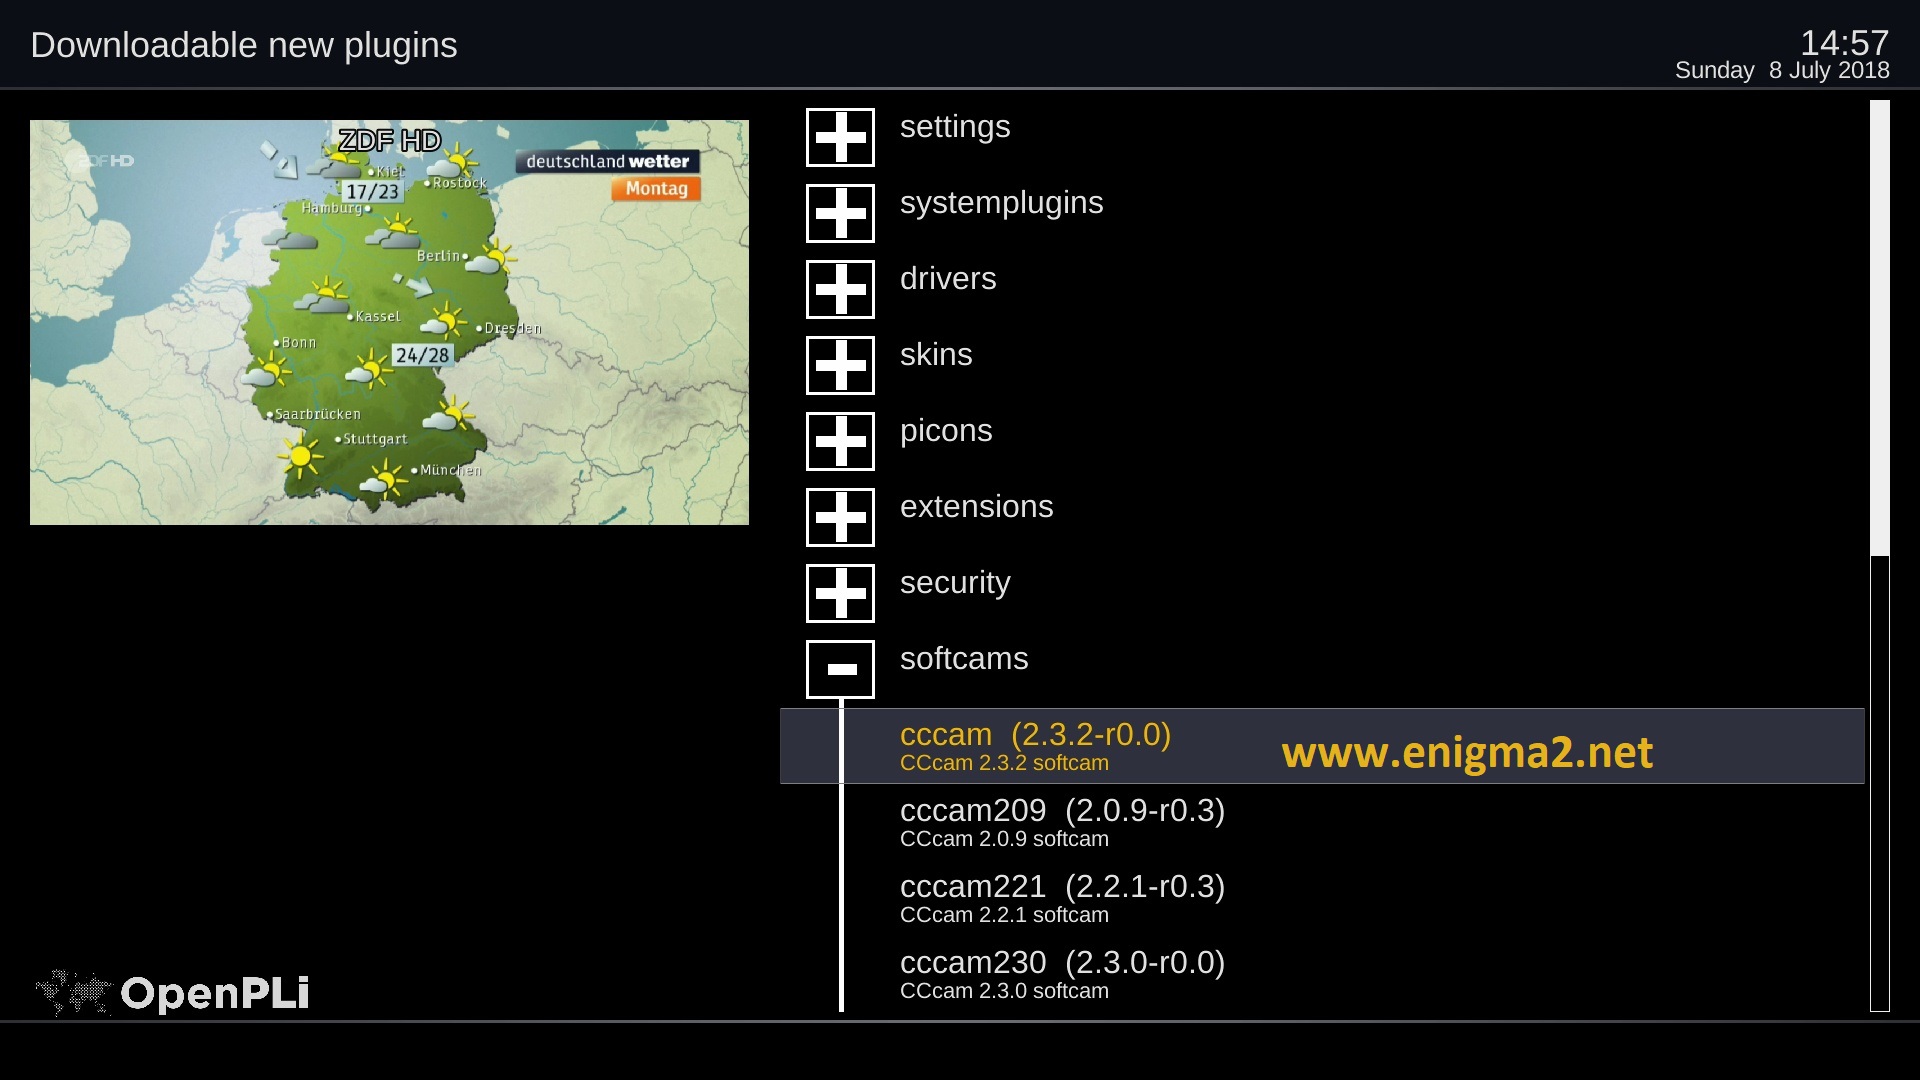
Task: Click the Downloadable new plugins title
Action: (243, 46)
